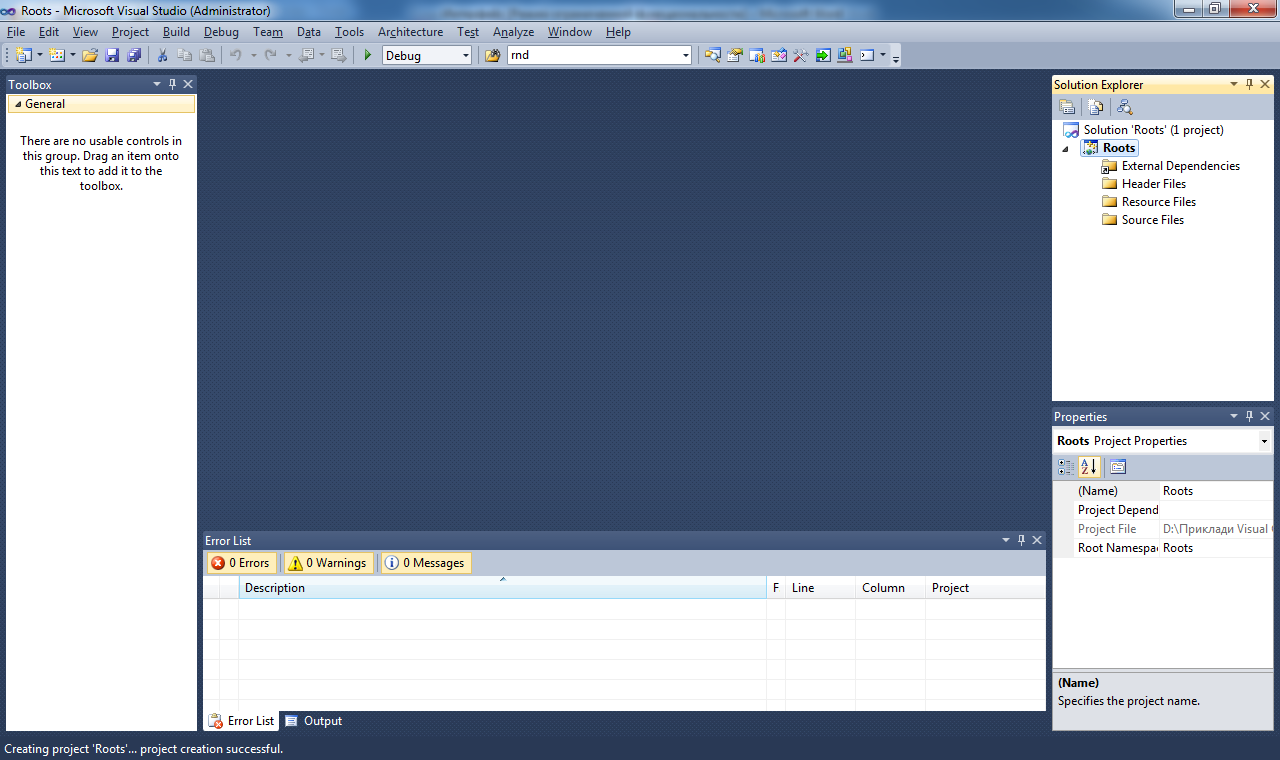The height and width of the screenshot is (760, 1280).
Task: Toggle auto-hide pin on Toolbox panel
Action: [x=172, y=85]
